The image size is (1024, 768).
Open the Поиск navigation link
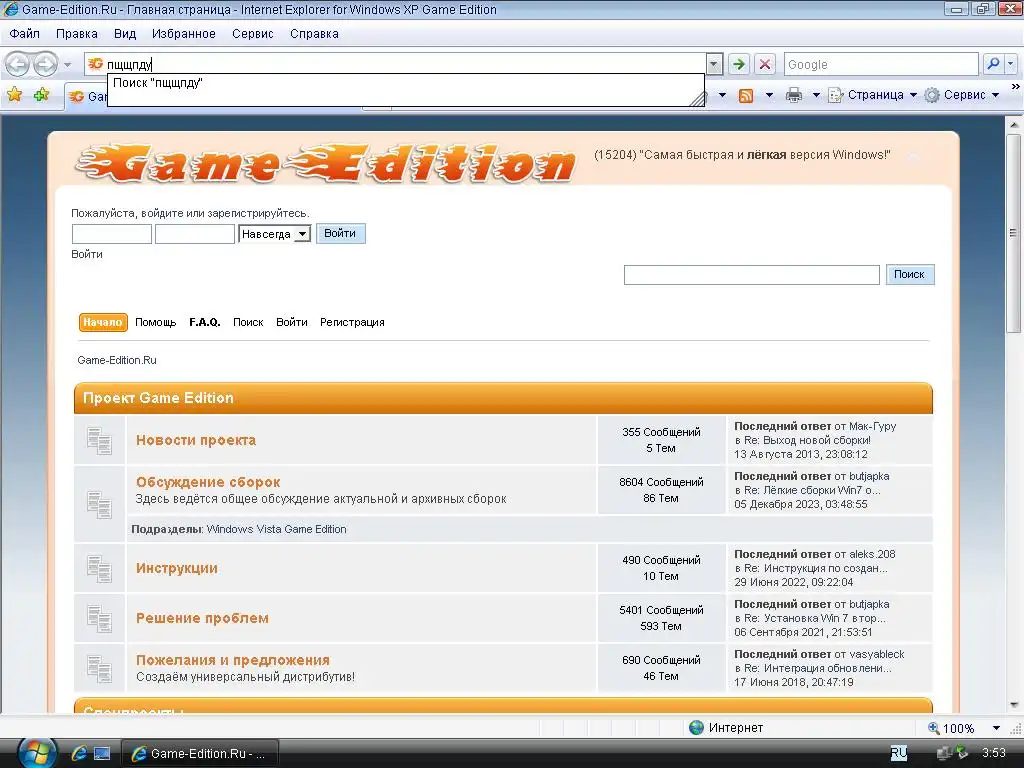(x=248, y=322)
